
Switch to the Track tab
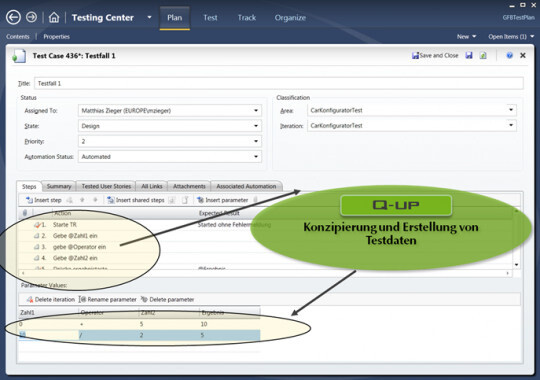(247, 18)
